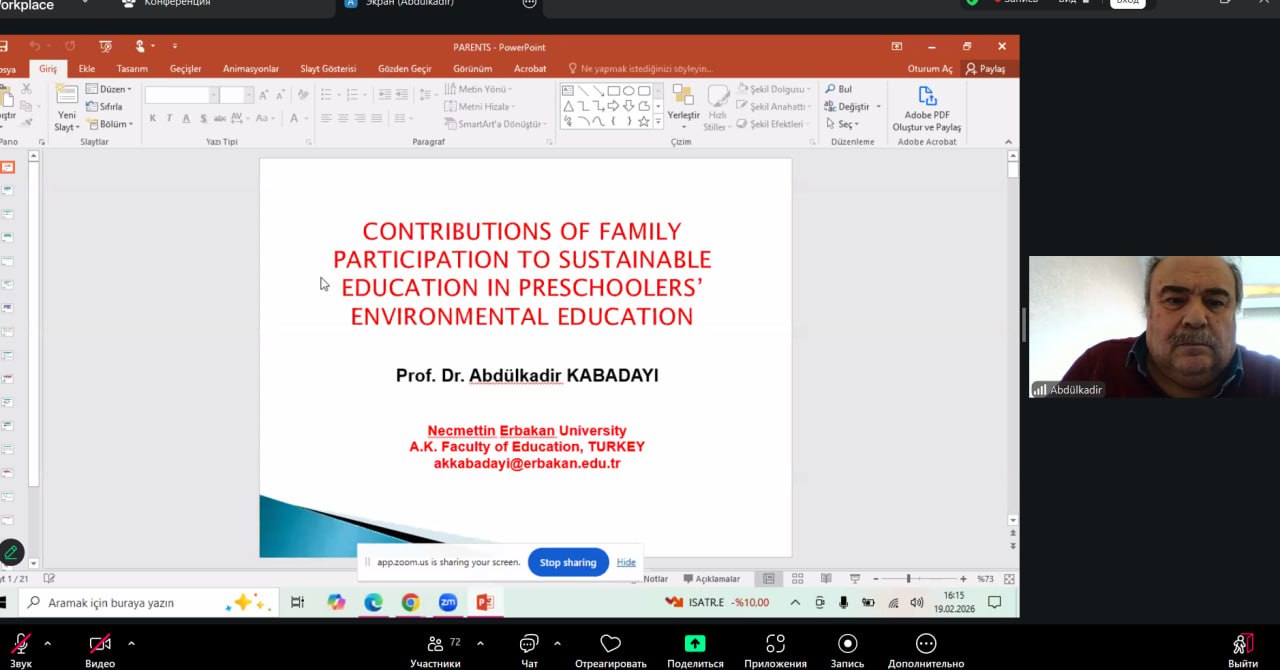Click the zoom level slider in status bar

pos(909,579)
